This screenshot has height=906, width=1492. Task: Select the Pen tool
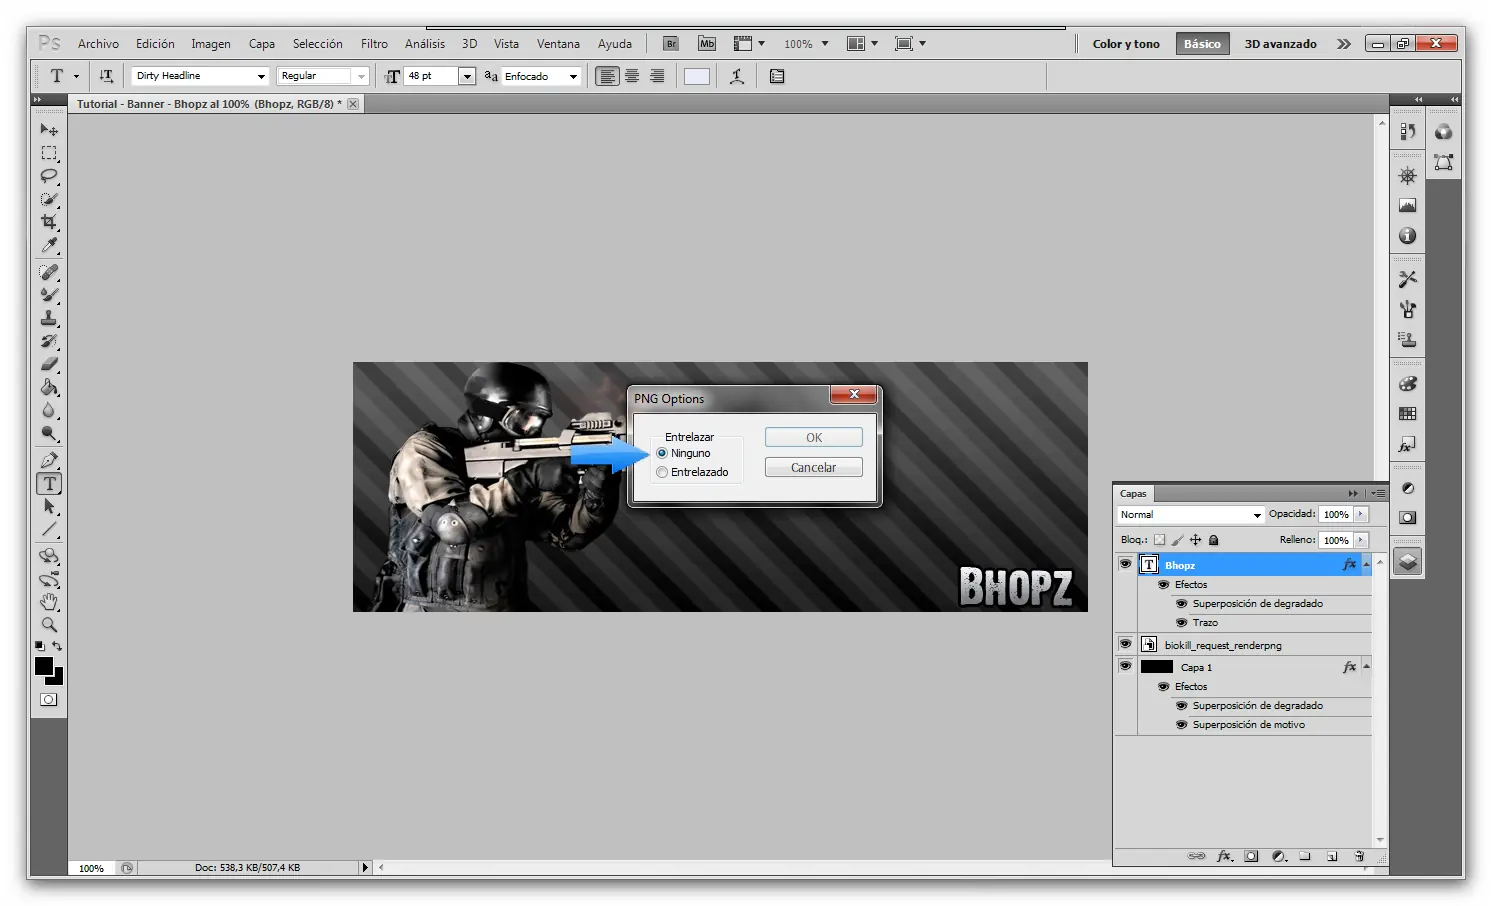coord(49,460)
